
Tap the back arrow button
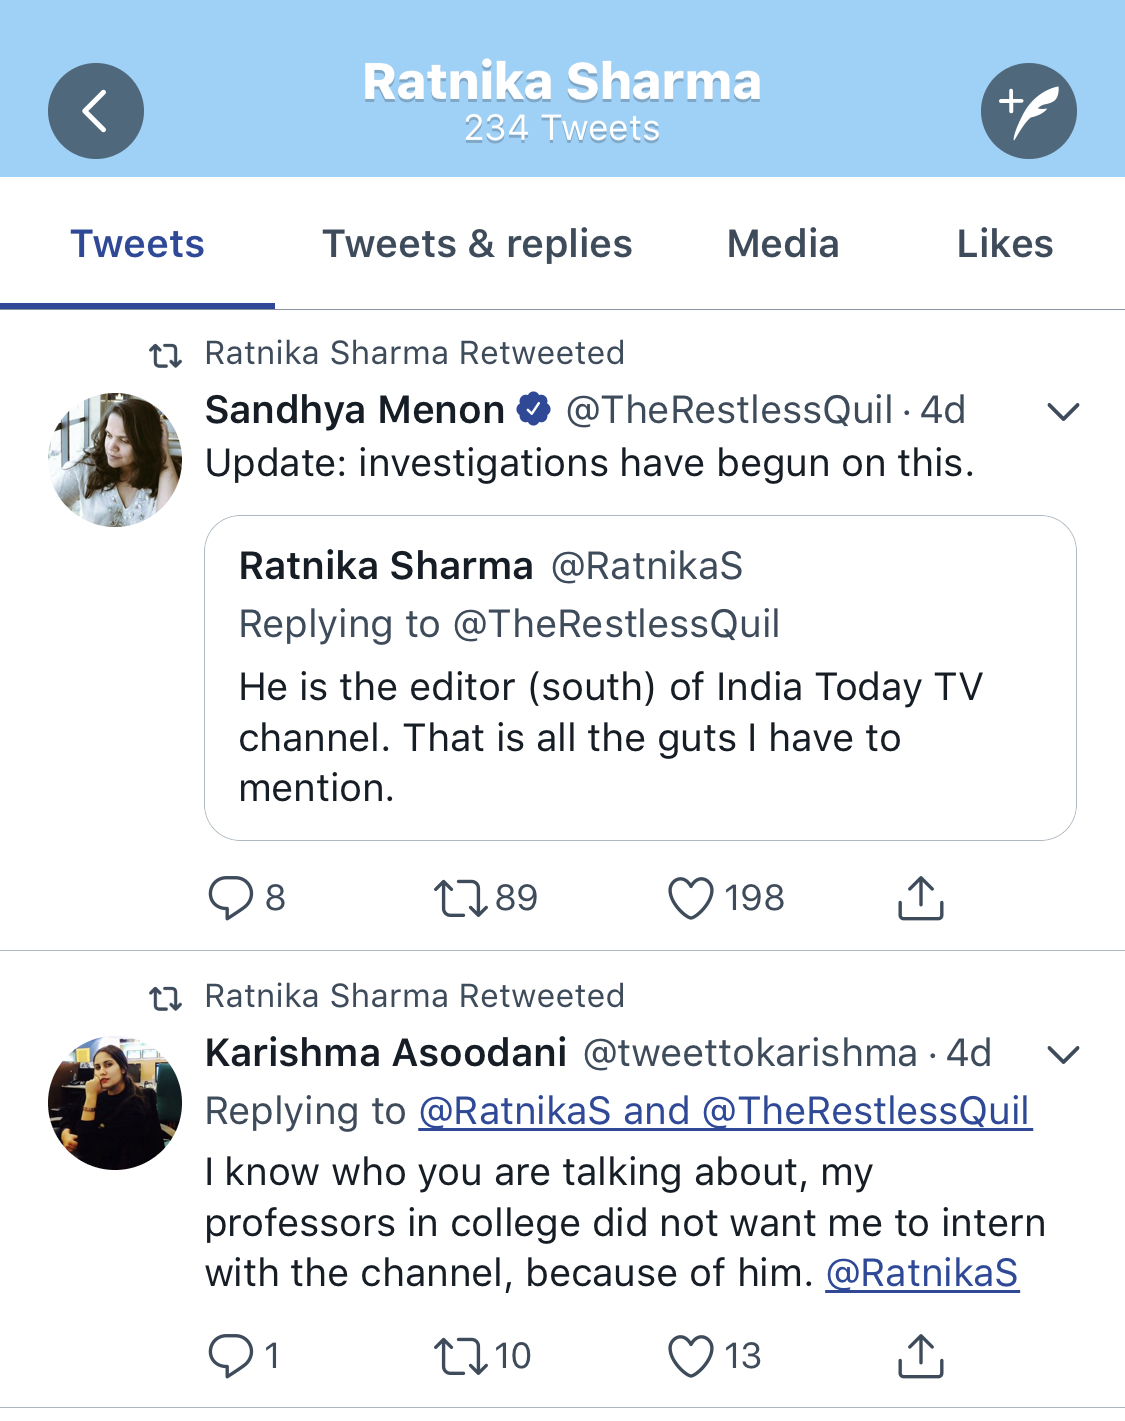coord(96,111)
